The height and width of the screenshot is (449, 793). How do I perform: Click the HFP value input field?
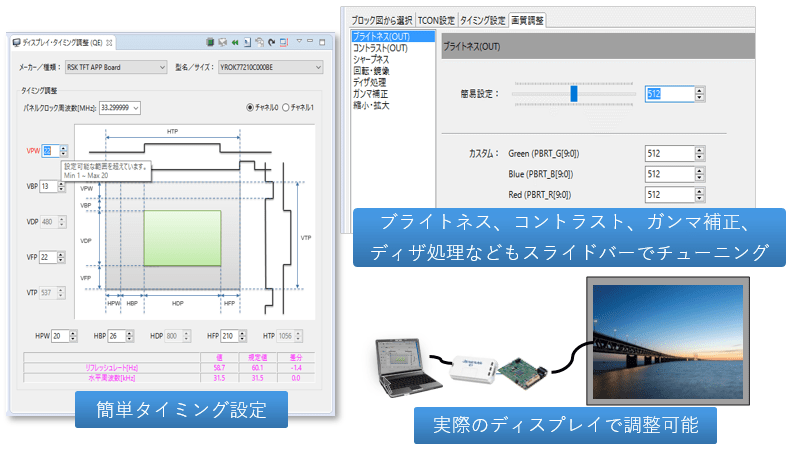(230, 335)
